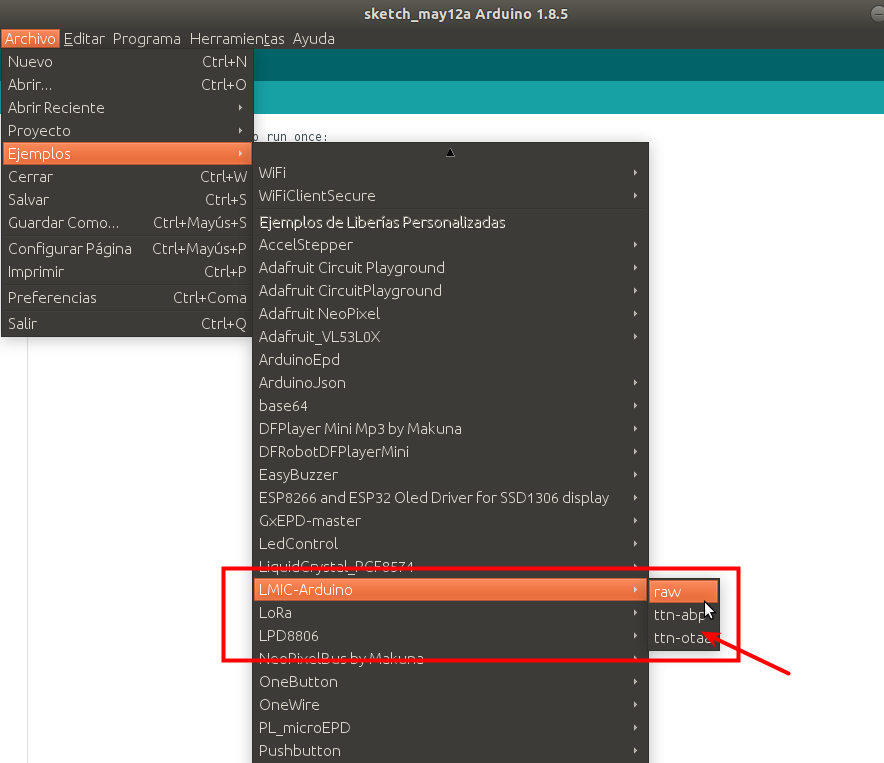The width and height of the screenshot is (884, 763).
Task: Select the highlighted LMIC-Arduino entry
Action: pos(450,590)
